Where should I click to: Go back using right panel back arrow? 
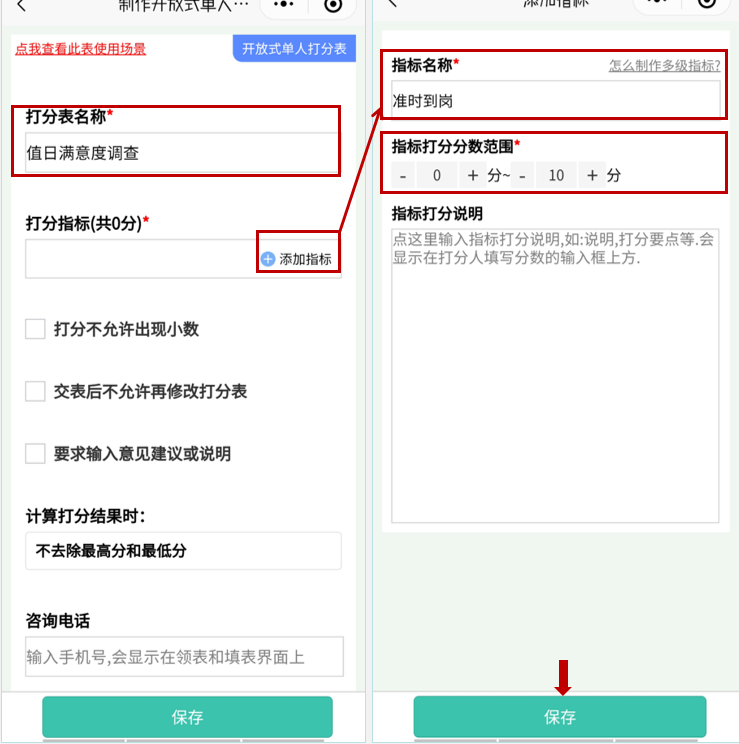(x=392, y=3)
